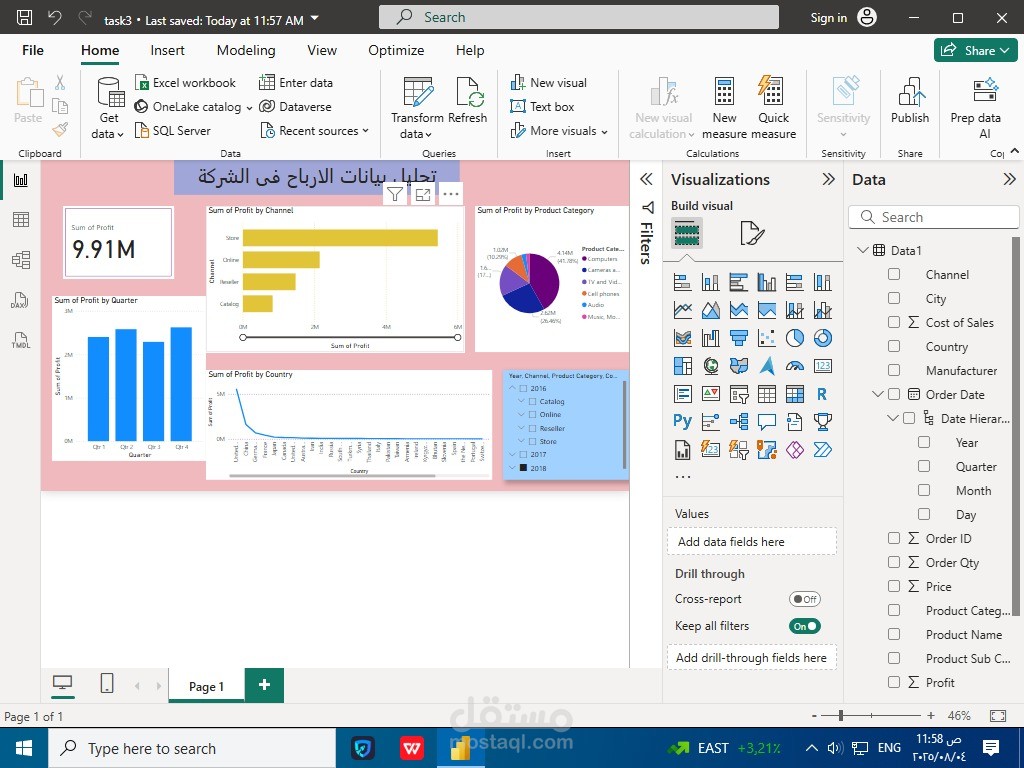Click the Save icon in title bar

point(24,18)
